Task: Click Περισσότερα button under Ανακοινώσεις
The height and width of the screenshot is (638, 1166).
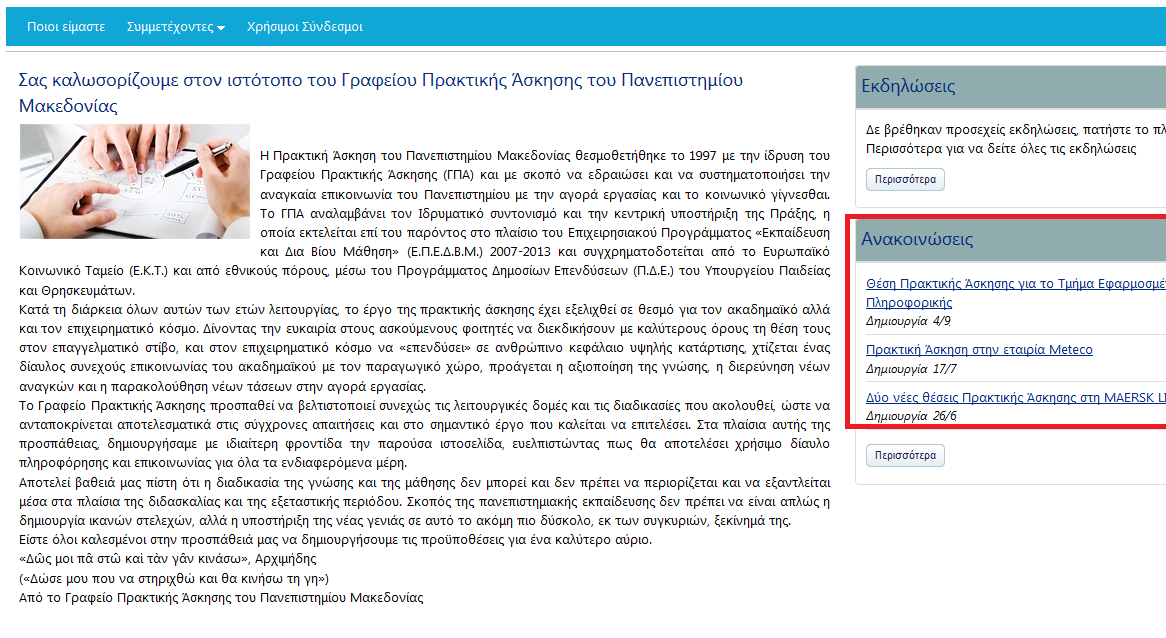Action: (905, 455)
